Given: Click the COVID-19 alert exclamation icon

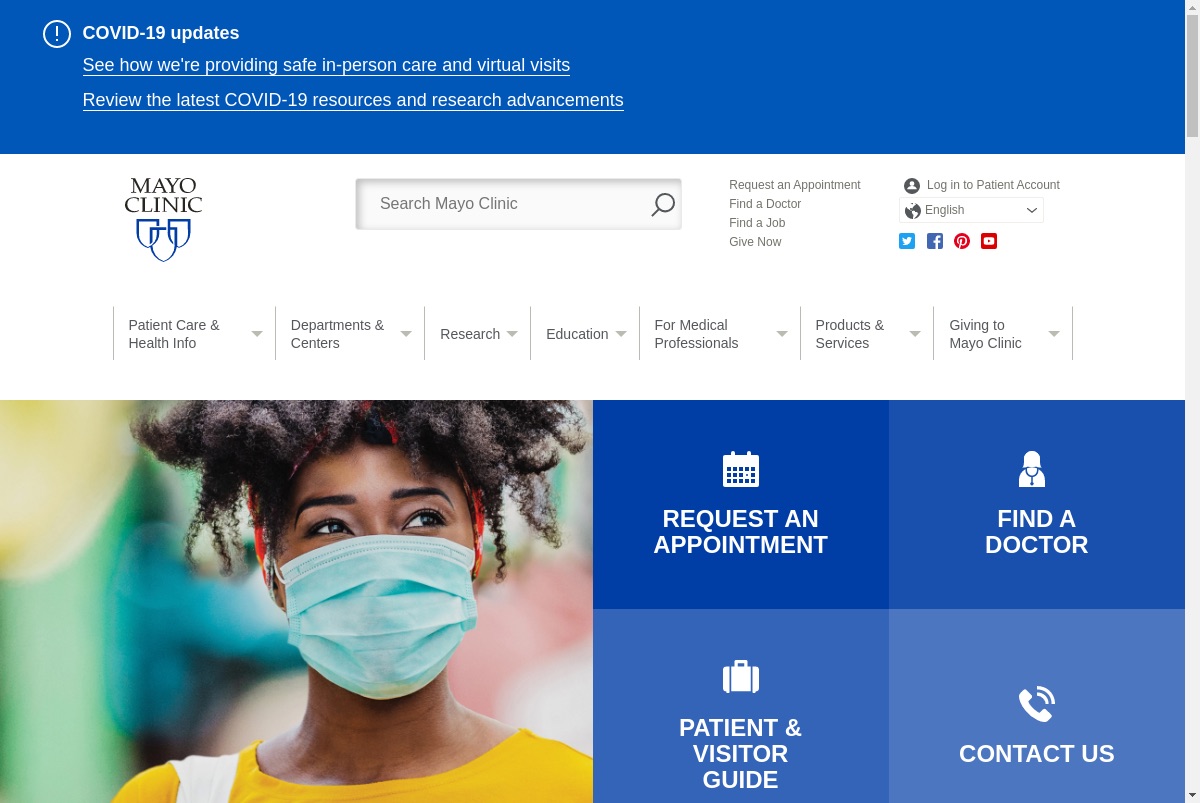Looking at the screenshot, I should click(57, 34).
